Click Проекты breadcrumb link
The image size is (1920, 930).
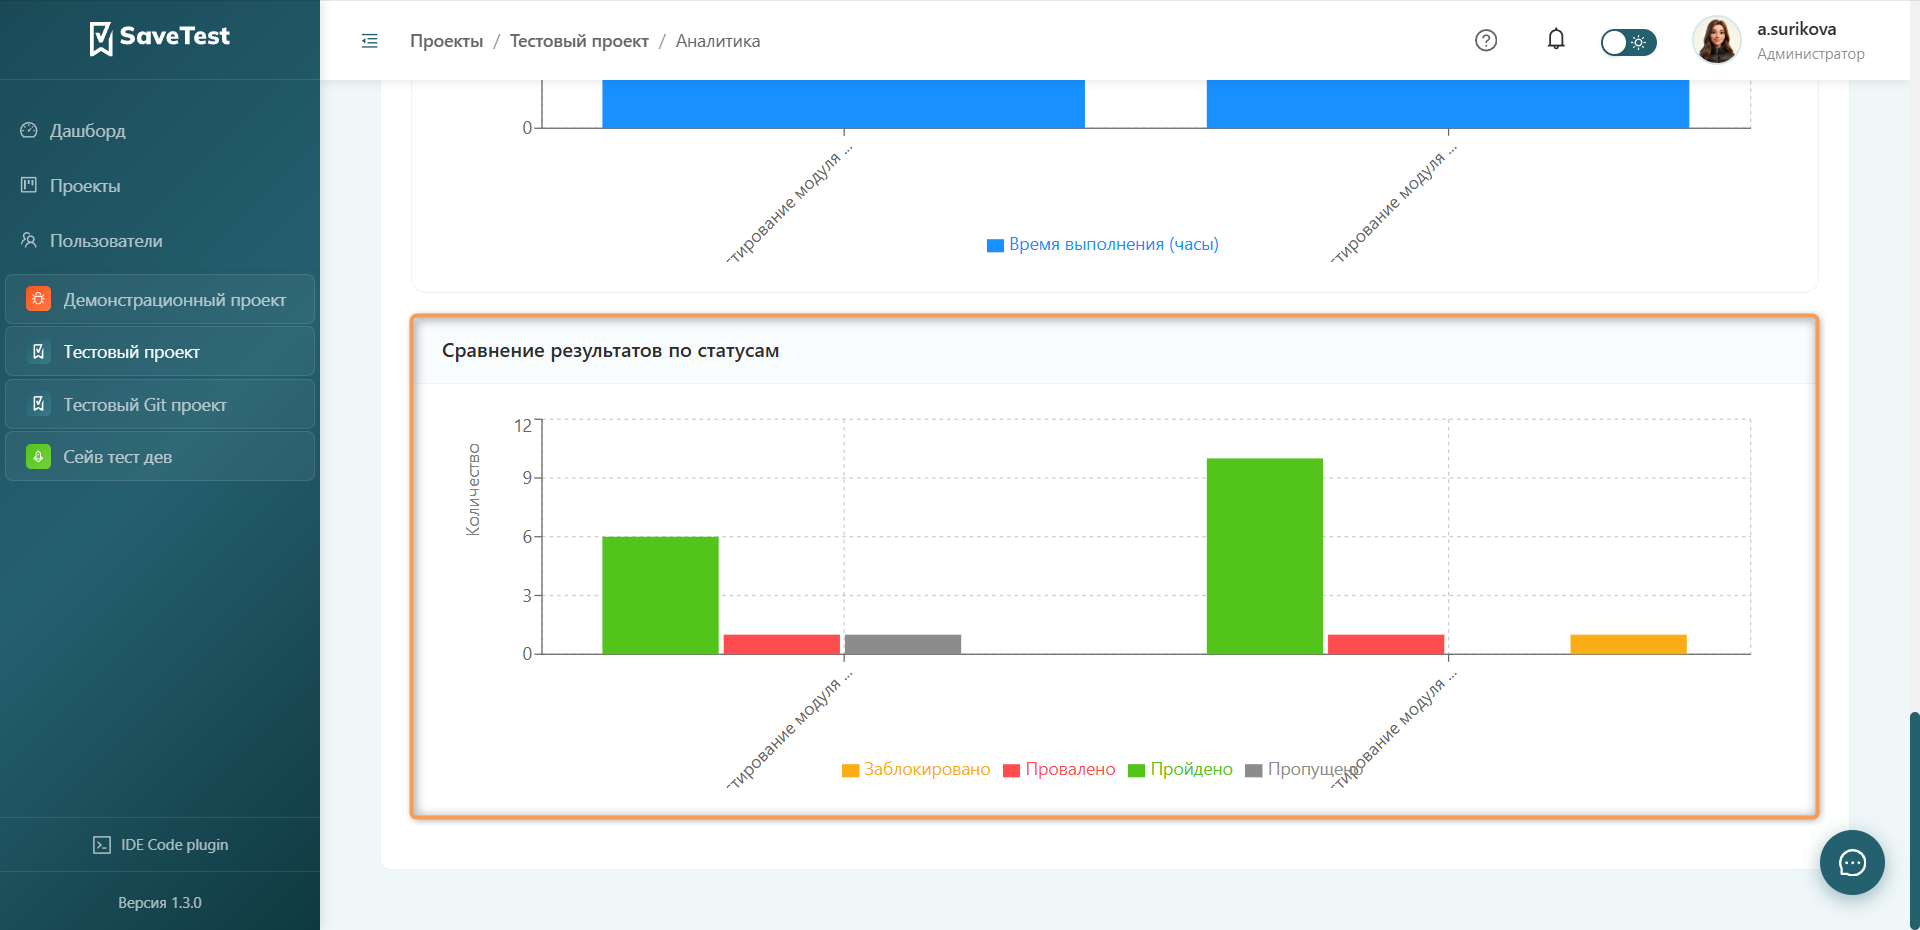coord(446,41)
